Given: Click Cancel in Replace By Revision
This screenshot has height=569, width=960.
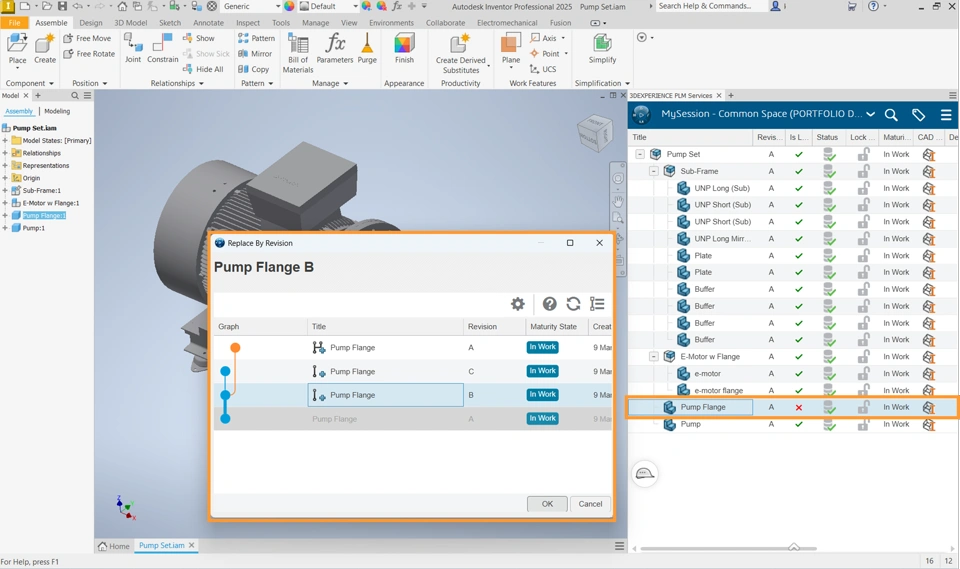Looking at the screenshot, I should pos(590,504).
